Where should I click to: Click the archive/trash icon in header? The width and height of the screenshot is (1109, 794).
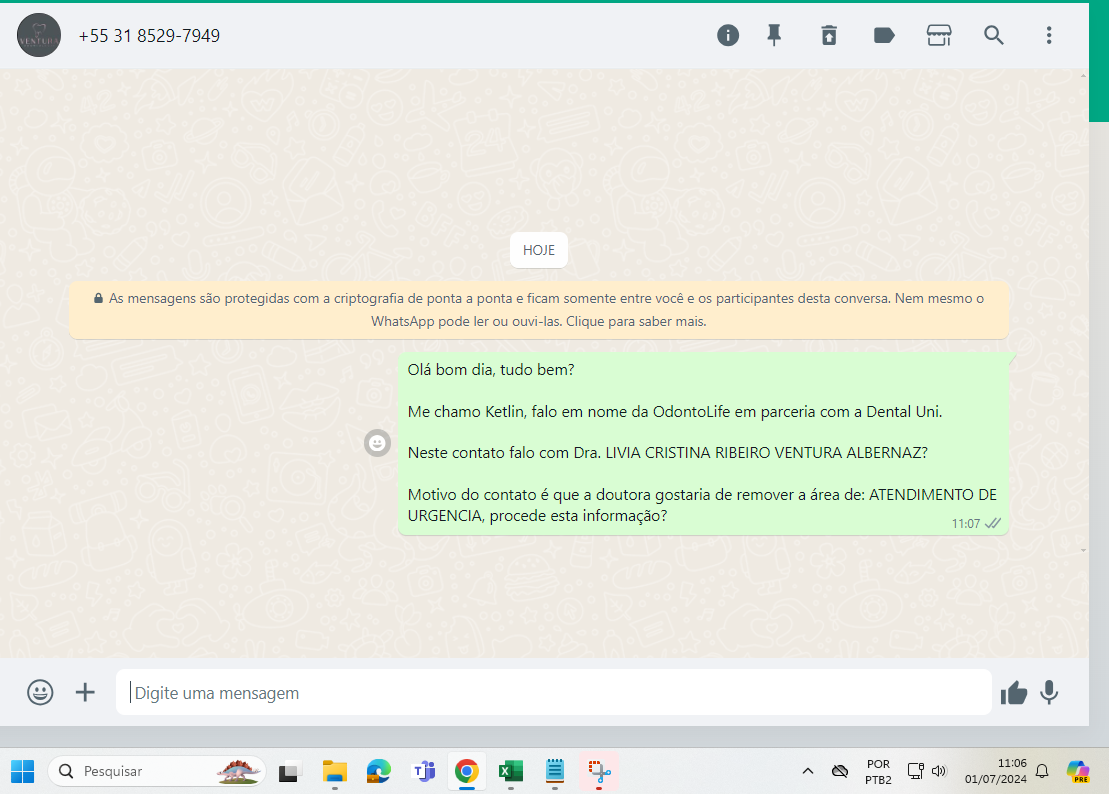pyautogui.click(x=829, y=35)
